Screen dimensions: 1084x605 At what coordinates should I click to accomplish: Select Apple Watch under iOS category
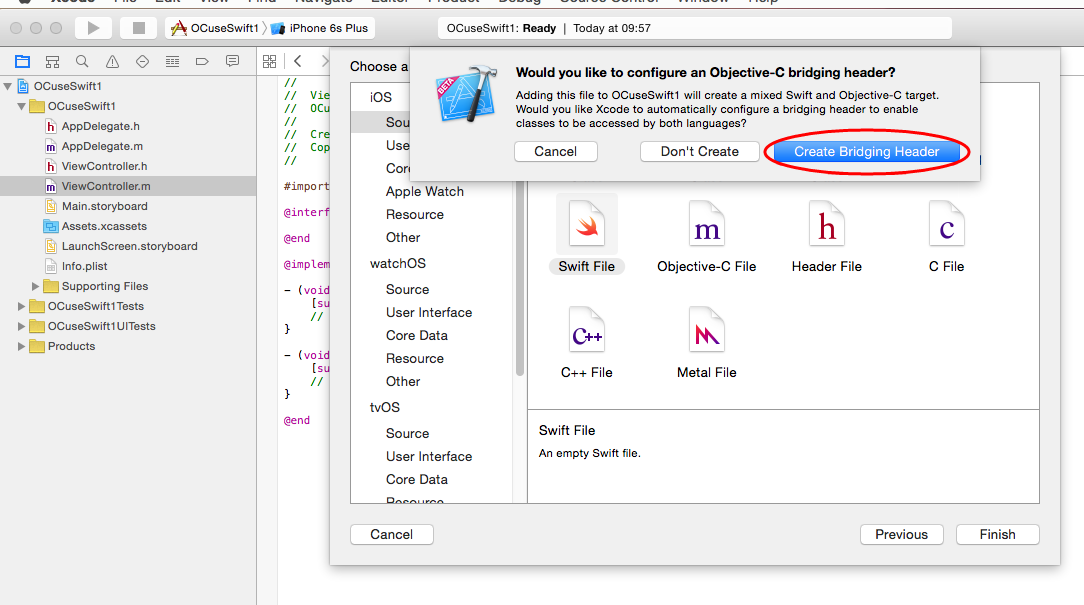(x=424, y=192)
